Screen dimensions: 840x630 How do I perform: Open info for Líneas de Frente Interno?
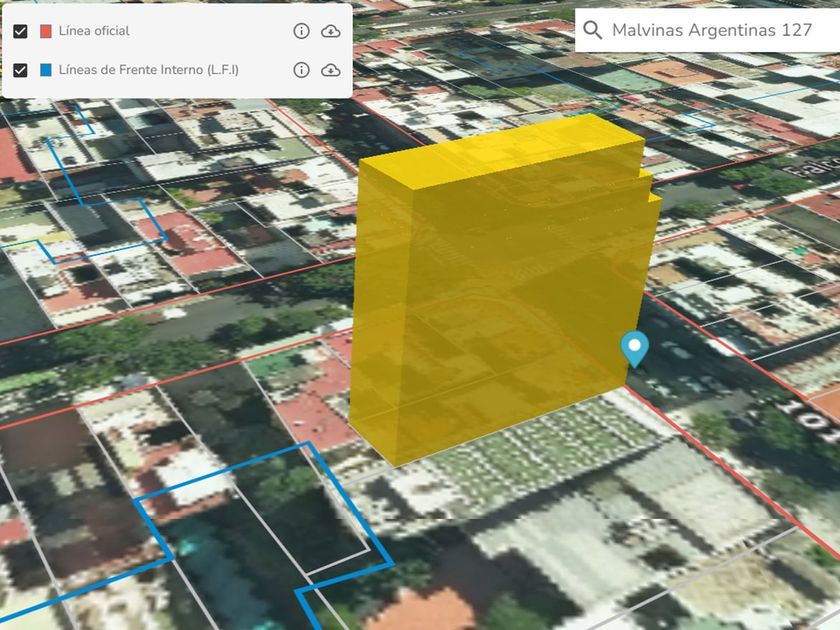click(x=301, y=70)
